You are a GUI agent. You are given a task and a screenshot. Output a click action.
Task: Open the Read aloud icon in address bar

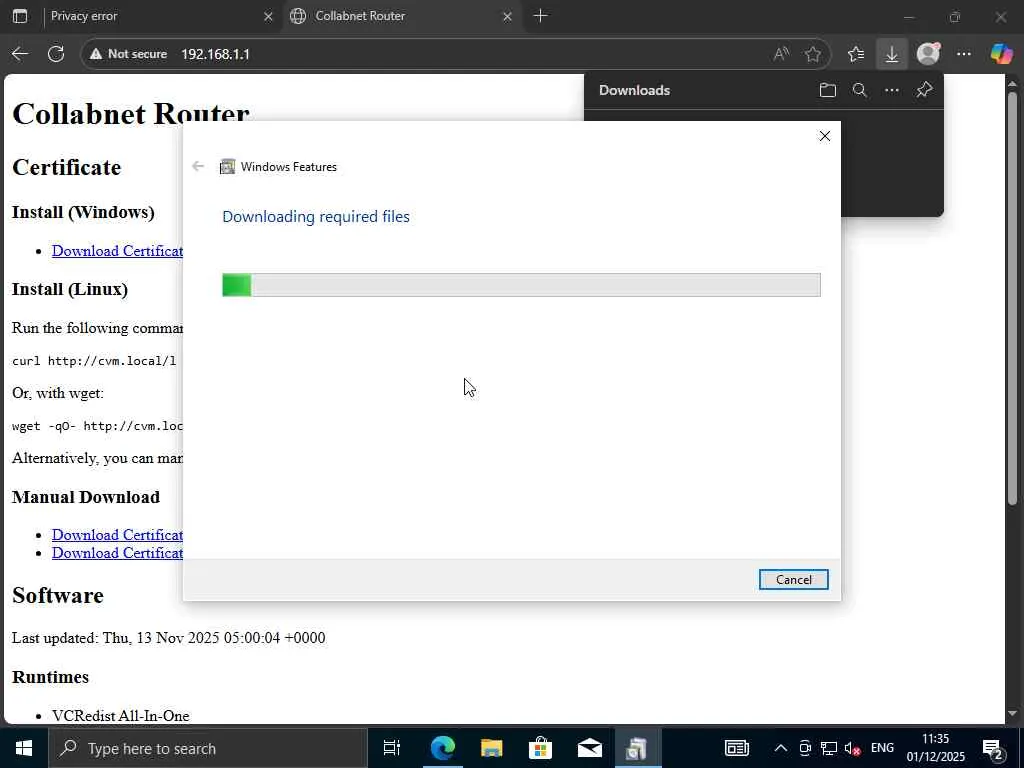[781, 54]
